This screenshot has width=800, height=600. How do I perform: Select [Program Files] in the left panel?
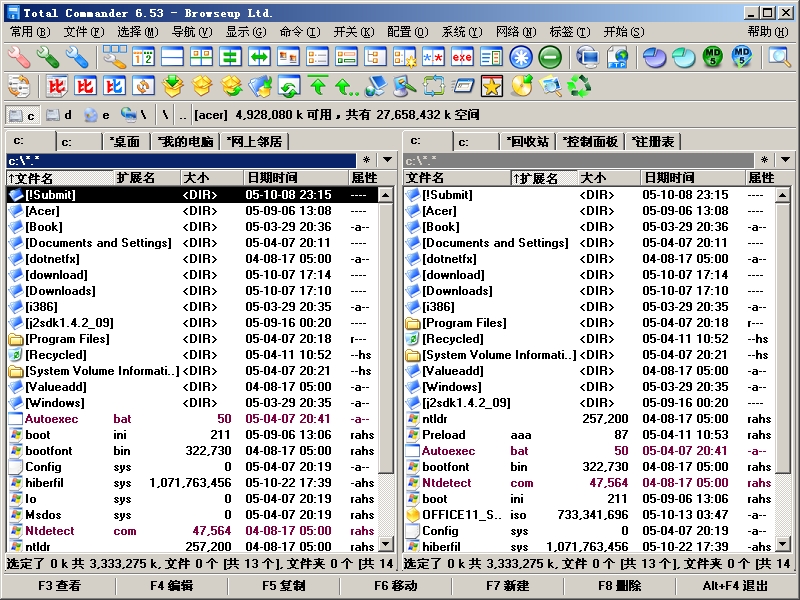[193, 339]
